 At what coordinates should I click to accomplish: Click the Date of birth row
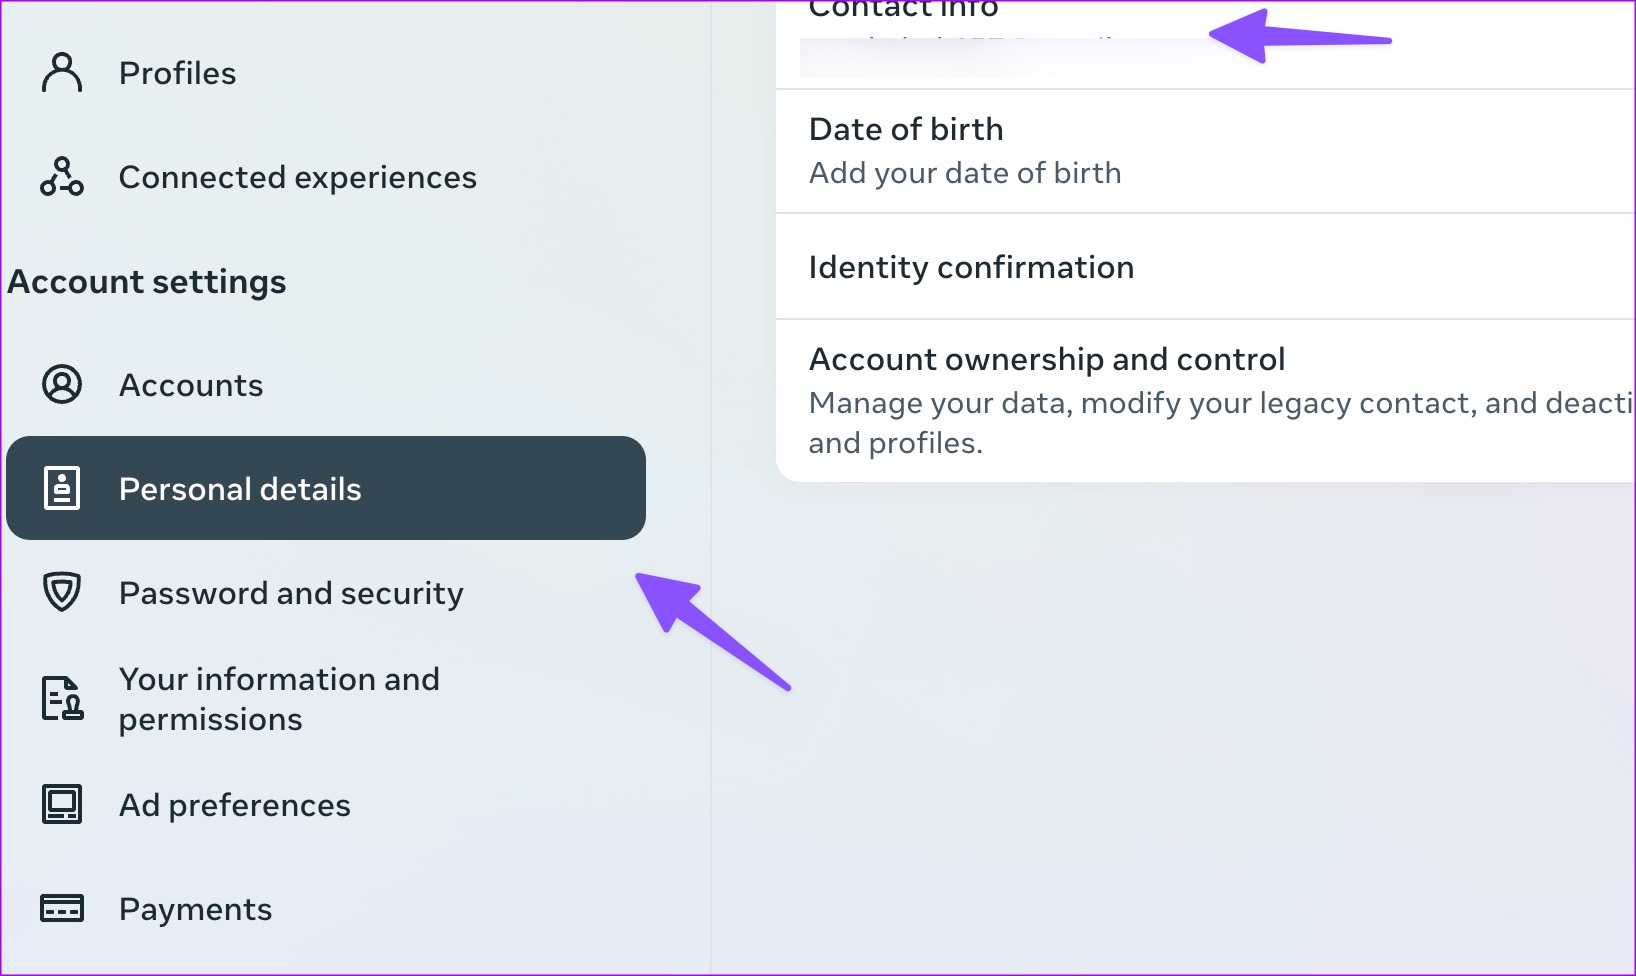pos(905,128)
